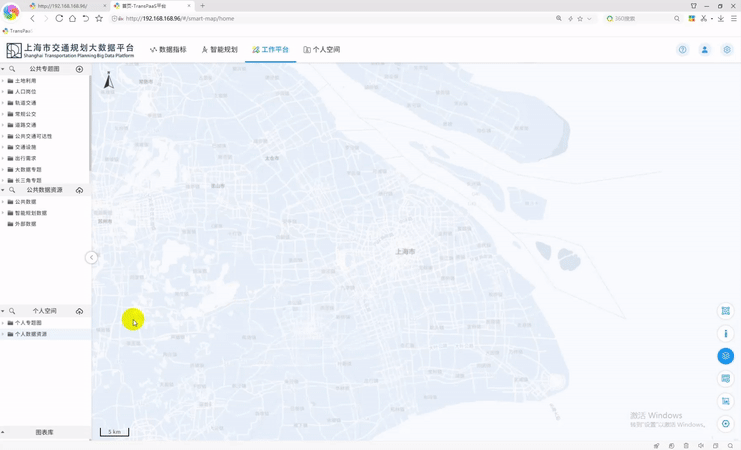Collapse the left sidebar with round arrow

point(91,258)
